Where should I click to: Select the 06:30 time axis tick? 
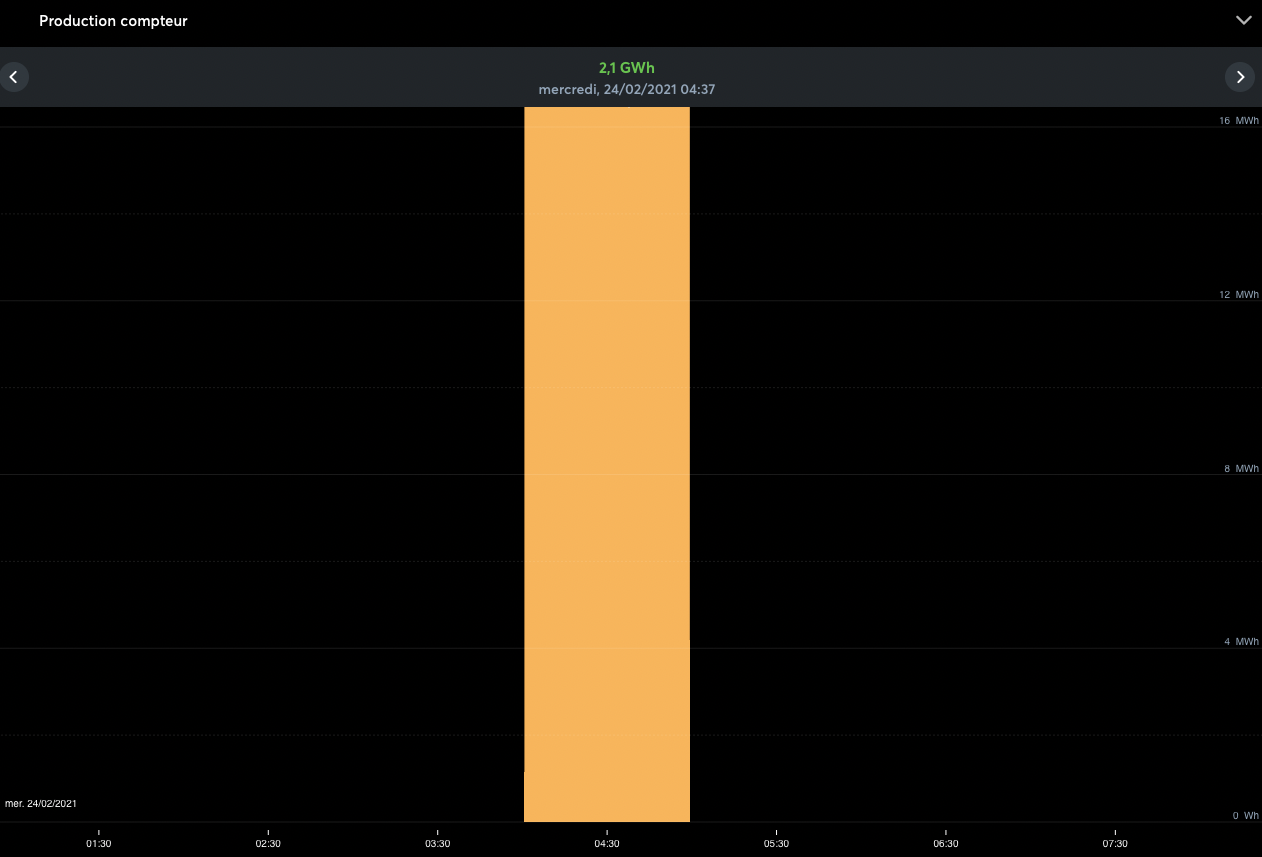coord(946,843)
